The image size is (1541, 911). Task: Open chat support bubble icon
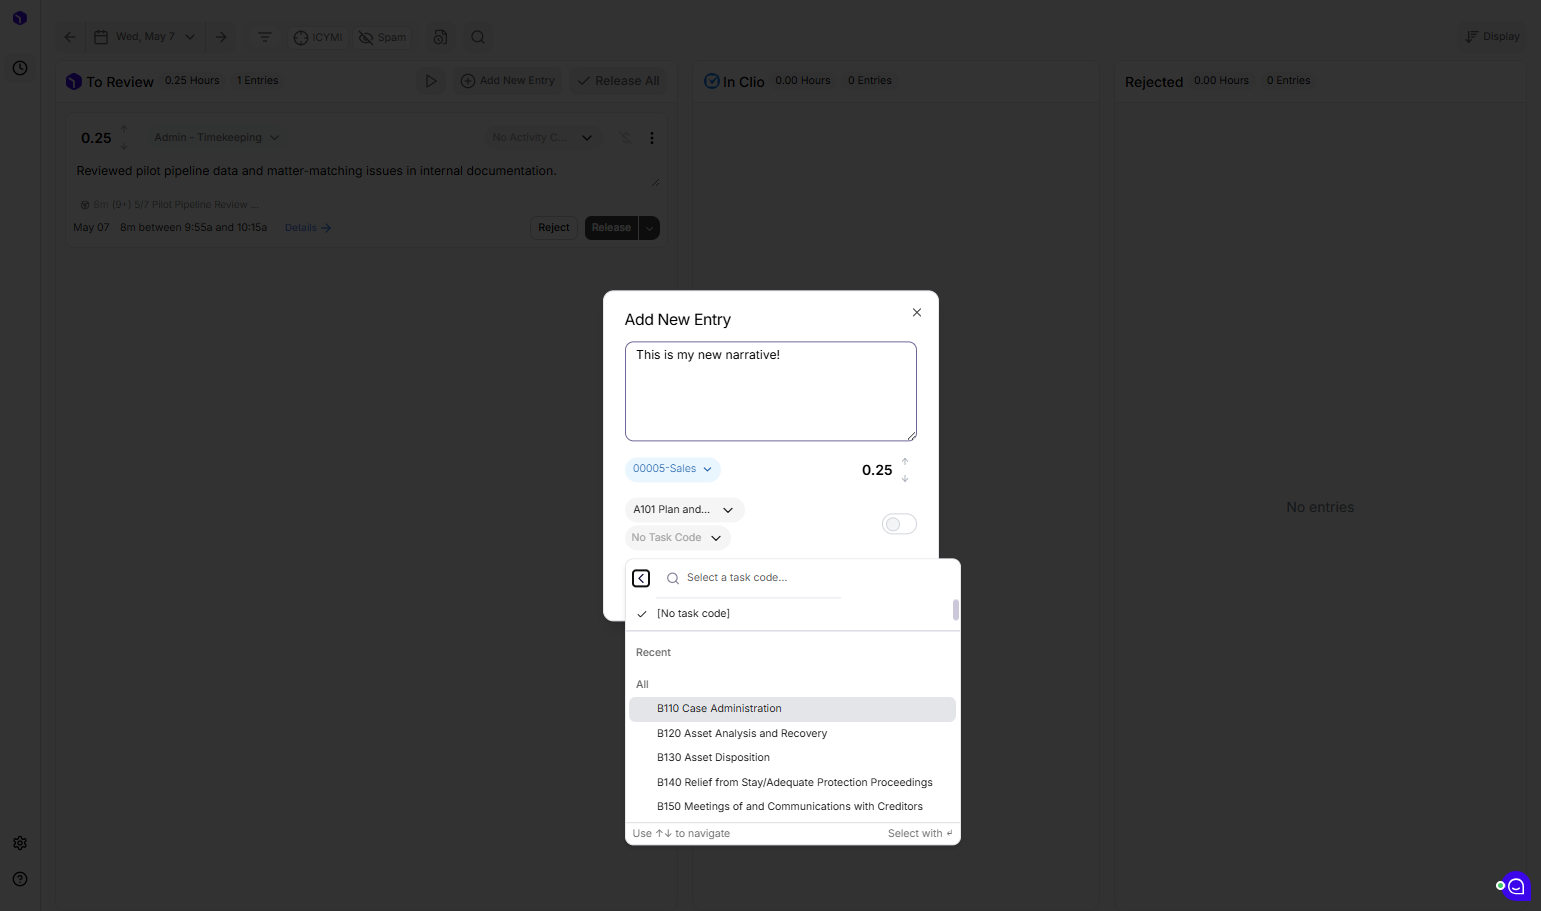1516,886
